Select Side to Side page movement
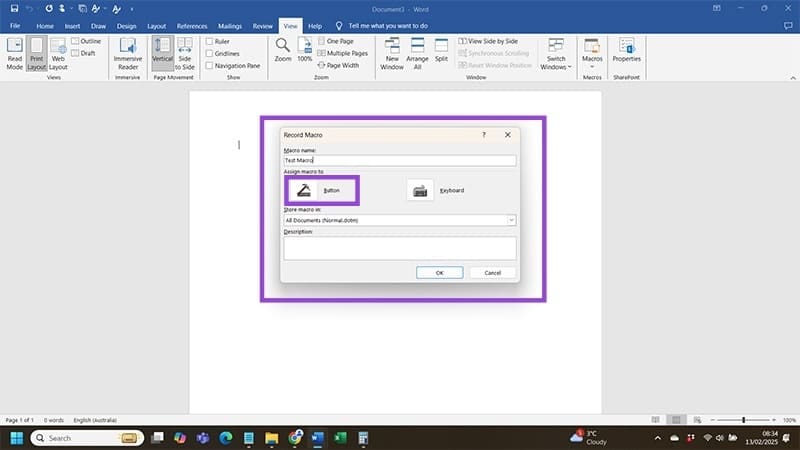 click(x=184, y=52)
